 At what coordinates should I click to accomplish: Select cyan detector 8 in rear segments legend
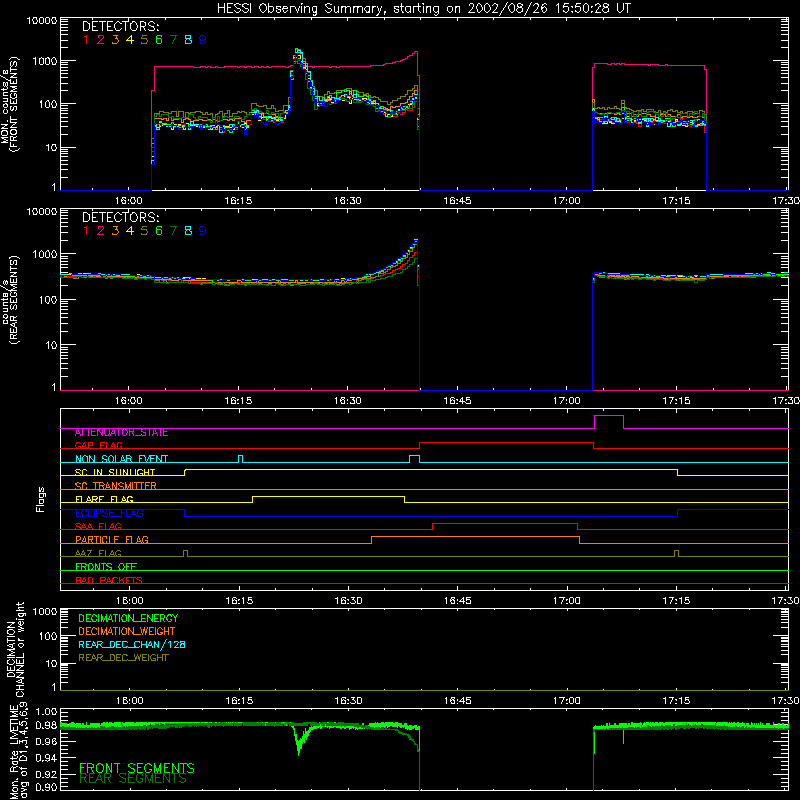[188, 231]
